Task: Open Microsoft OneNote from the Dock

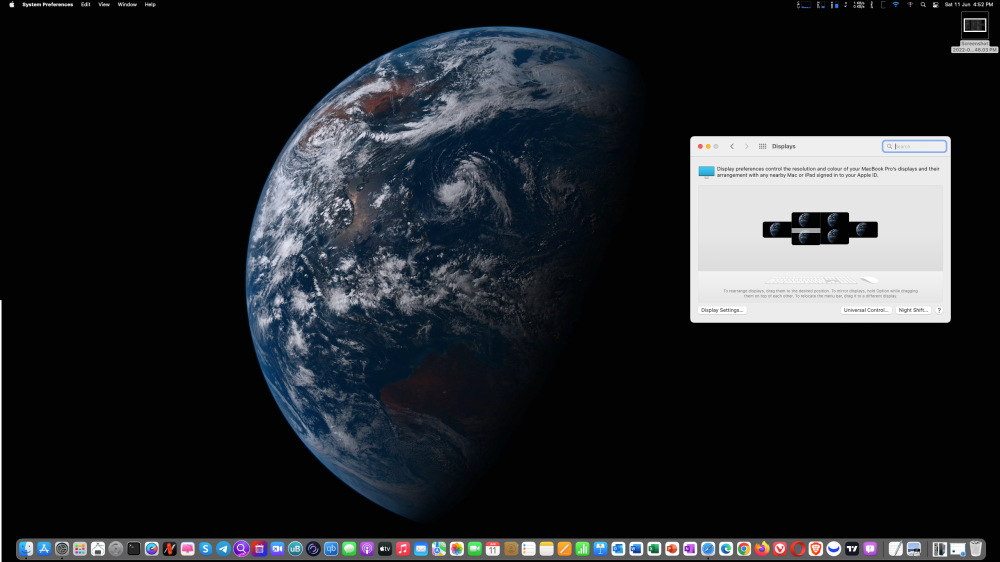Action: point(689,549)
